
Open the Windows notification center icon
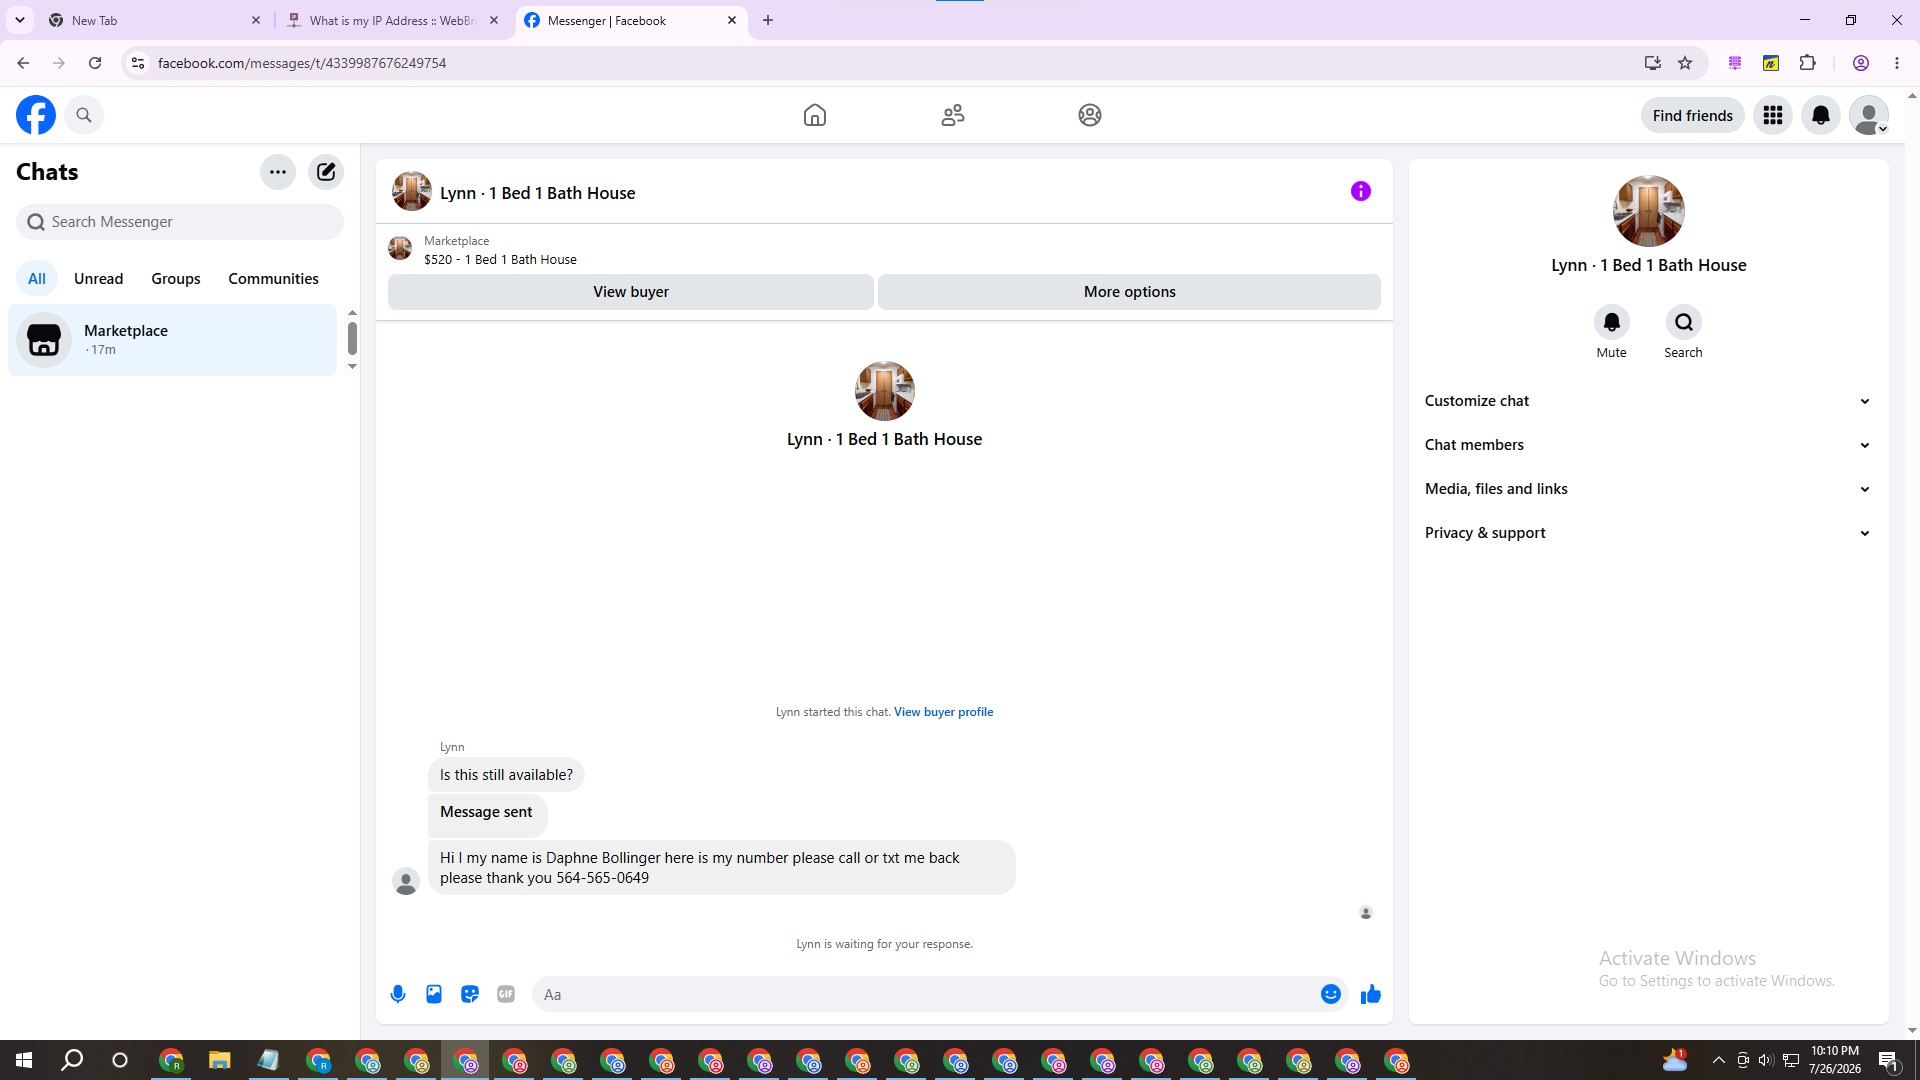tap(1889, 1060)
